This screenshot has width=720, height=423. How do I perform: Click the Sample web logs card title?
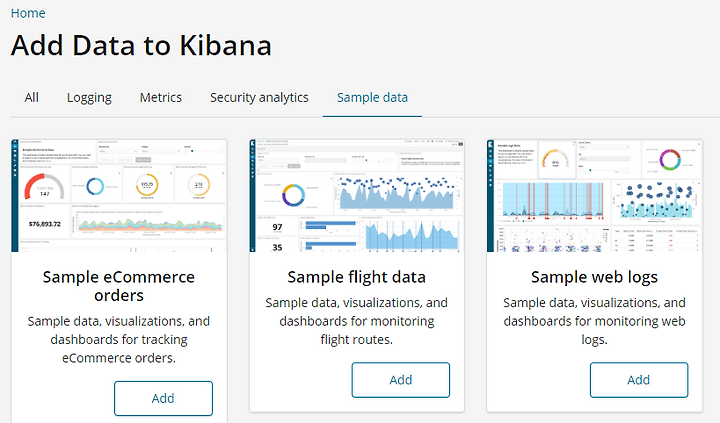point(595,277)
